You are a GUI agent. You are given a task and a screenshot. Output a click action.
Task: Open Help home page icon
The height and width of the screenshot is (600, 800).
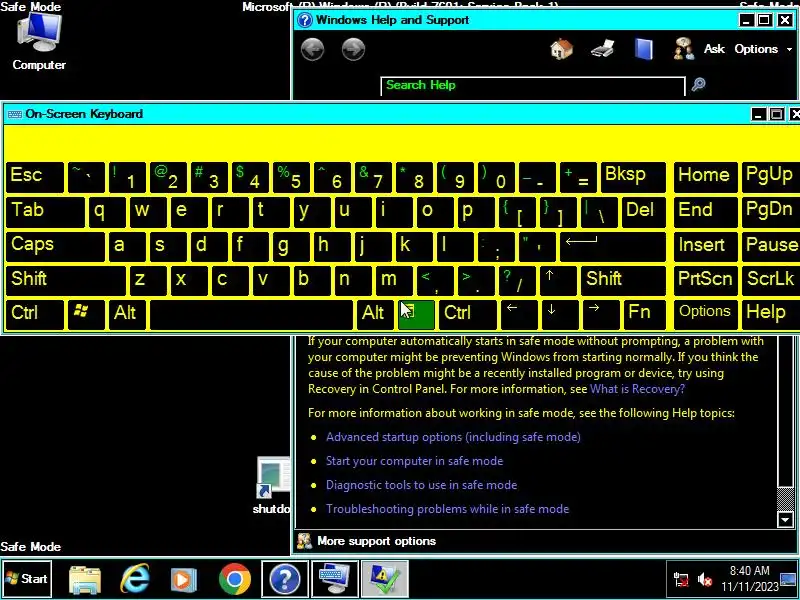point(561,49)
